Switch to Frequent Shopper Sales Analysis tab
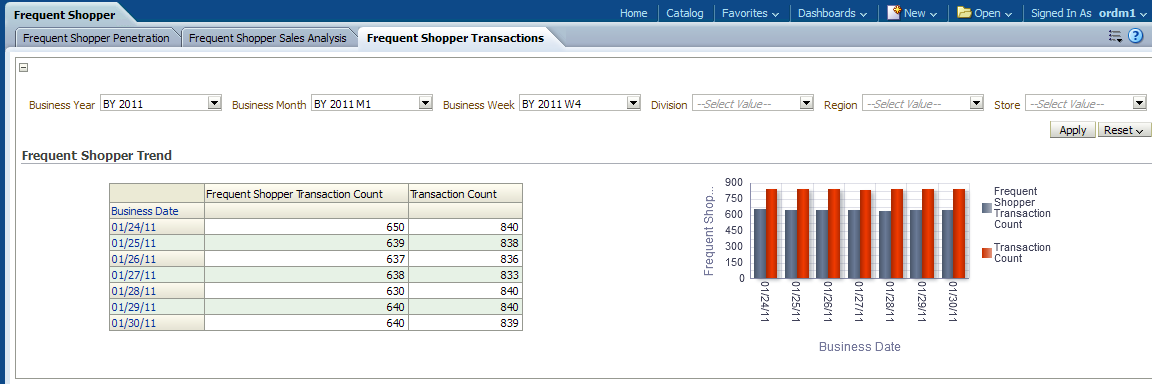1152x384 pixels. 267,38
